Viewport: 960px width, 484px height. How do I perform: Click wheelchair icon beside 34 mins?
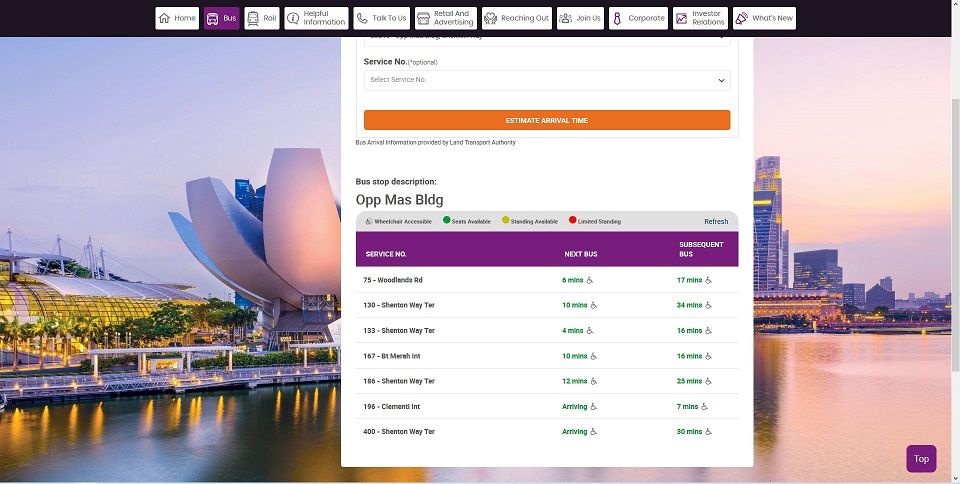pyautogui.click(x=708, y=305)
